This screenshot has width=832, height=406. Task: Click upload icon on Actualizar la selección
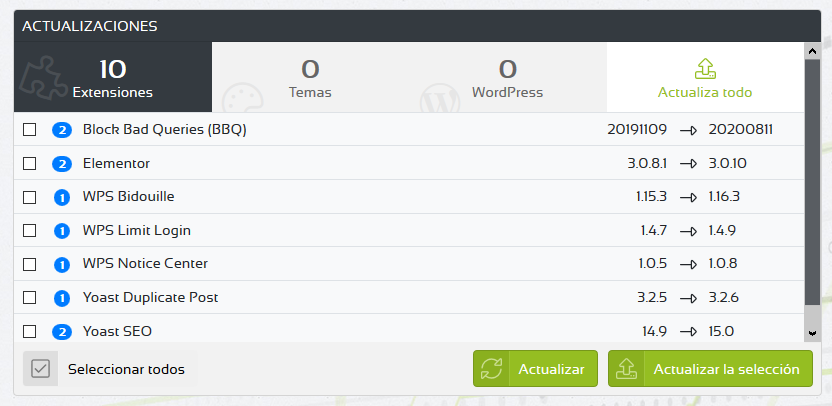point(626,369)
